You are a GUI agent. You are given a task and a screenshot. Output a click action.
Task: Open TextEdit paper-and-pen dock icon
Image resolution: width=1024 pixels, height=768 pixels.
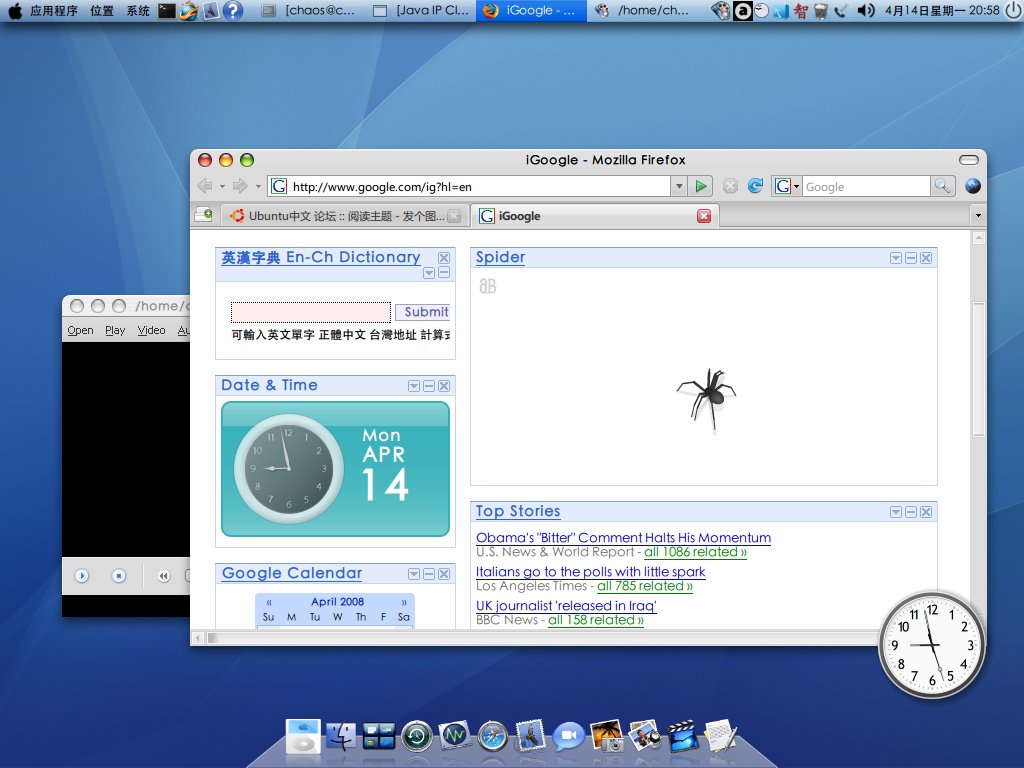[x=721, y=735]
